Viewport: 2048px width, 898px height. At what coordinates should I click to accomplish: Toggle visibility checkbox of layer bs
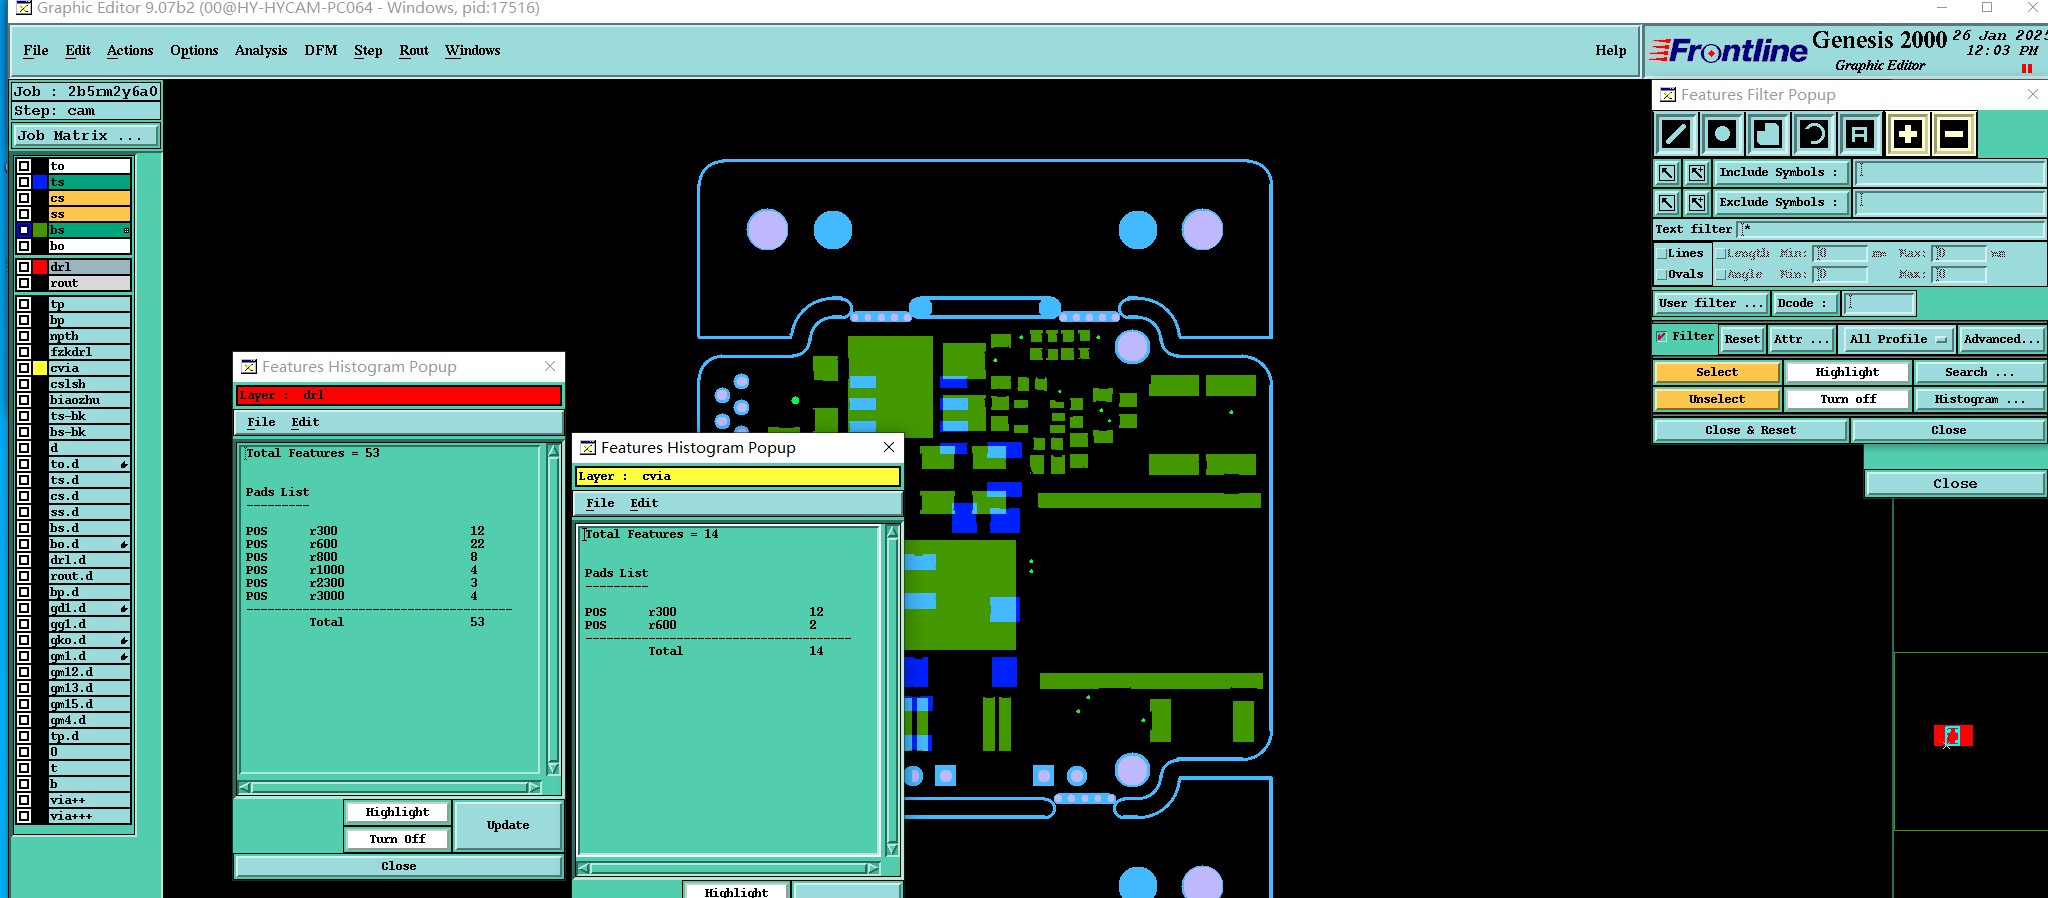click(x=24, y=230)
